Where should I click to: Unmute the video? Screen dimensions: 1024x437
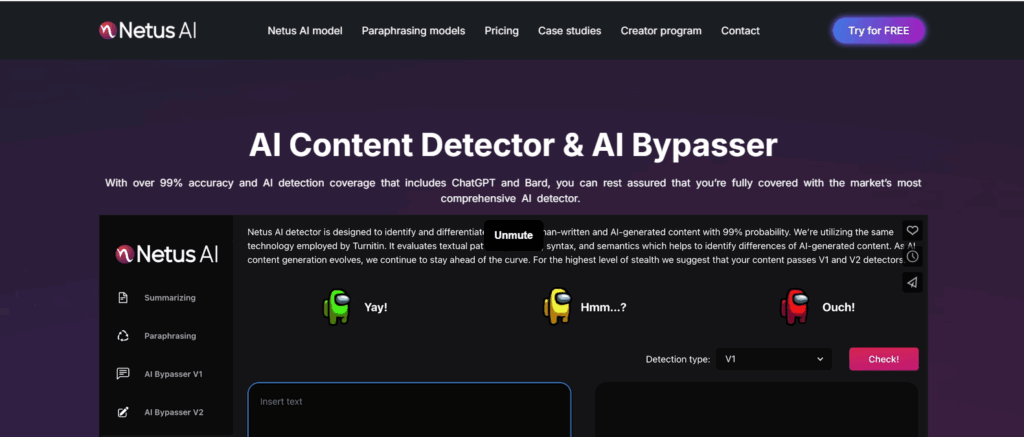click(x=513, y=235)
